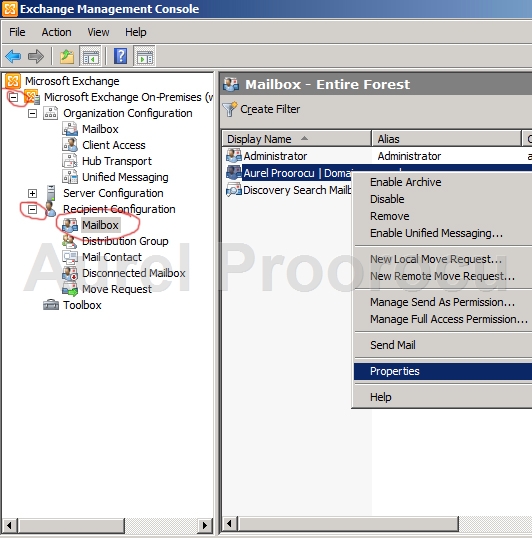Click the Distribution Group node icon
The image size is (532, 538).
point(70,241)
